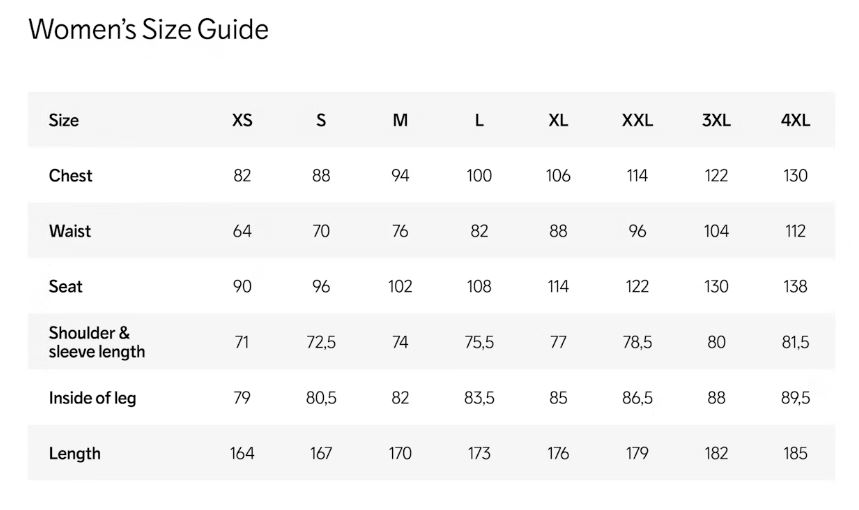Click waist value 104 for size 3XL

716,231
